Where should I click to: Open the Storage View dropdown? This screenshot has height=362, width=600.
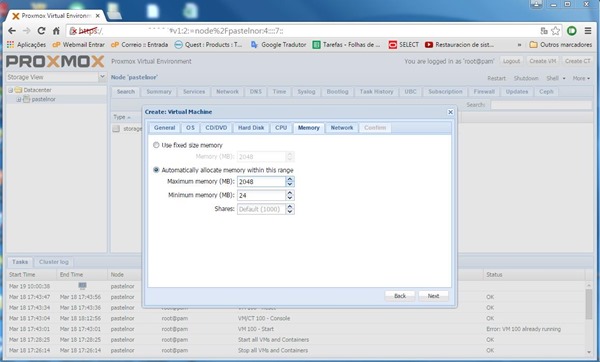[x=102, y=77]
